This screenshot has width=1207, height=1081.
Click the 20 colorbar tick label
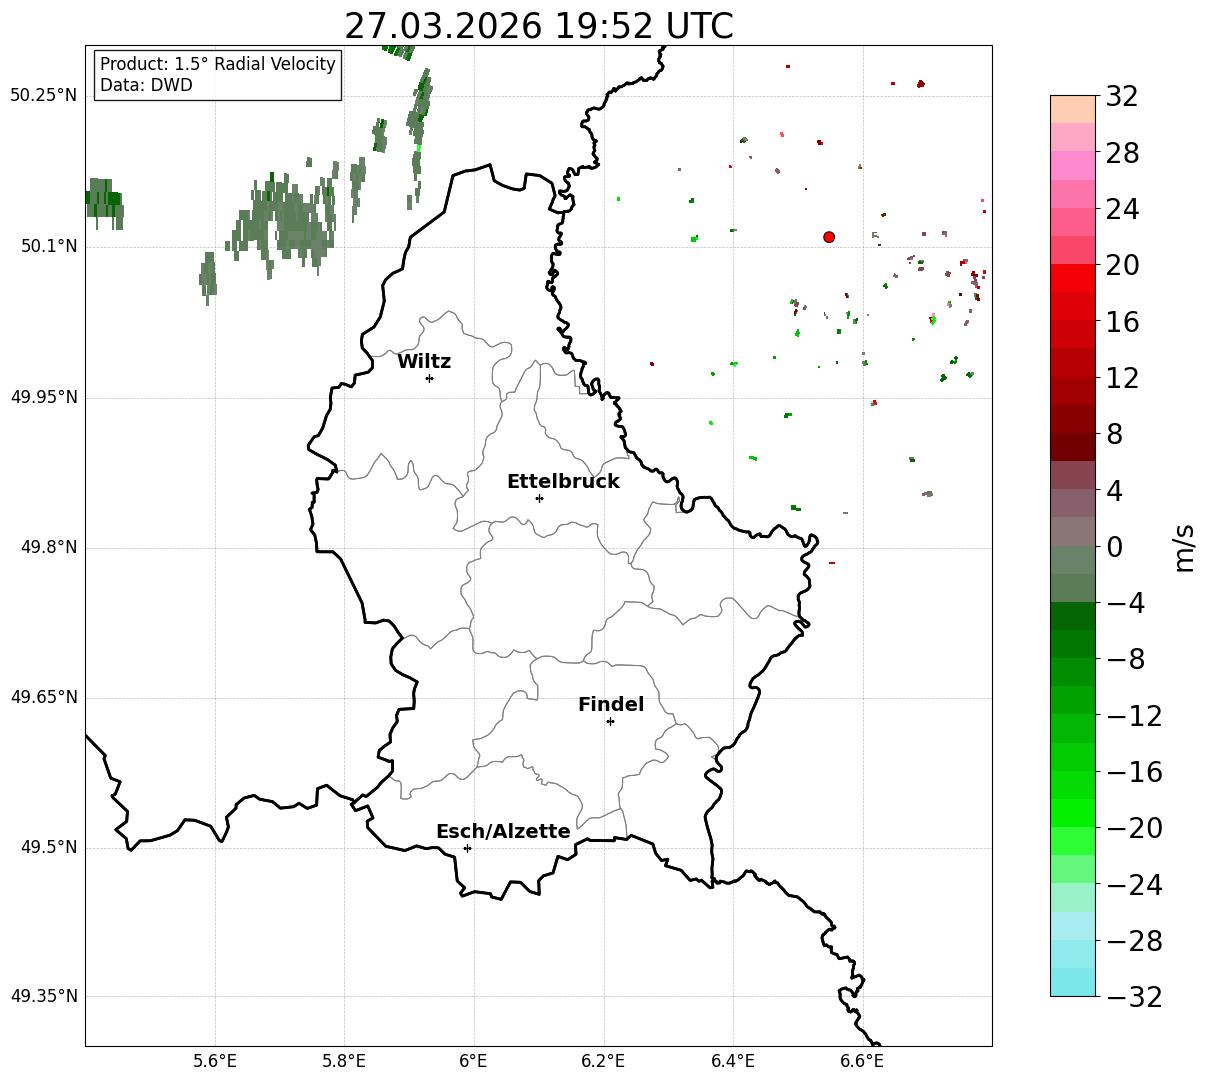pos(1121,266)
